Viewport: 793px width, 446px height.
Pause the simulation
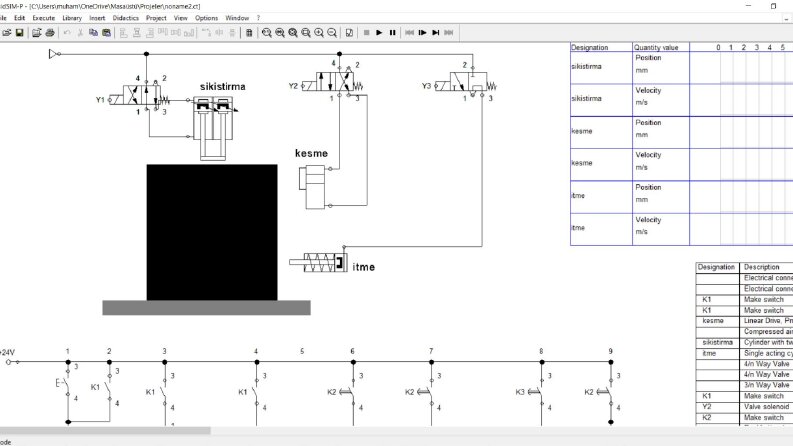click(x=392, y=32)
